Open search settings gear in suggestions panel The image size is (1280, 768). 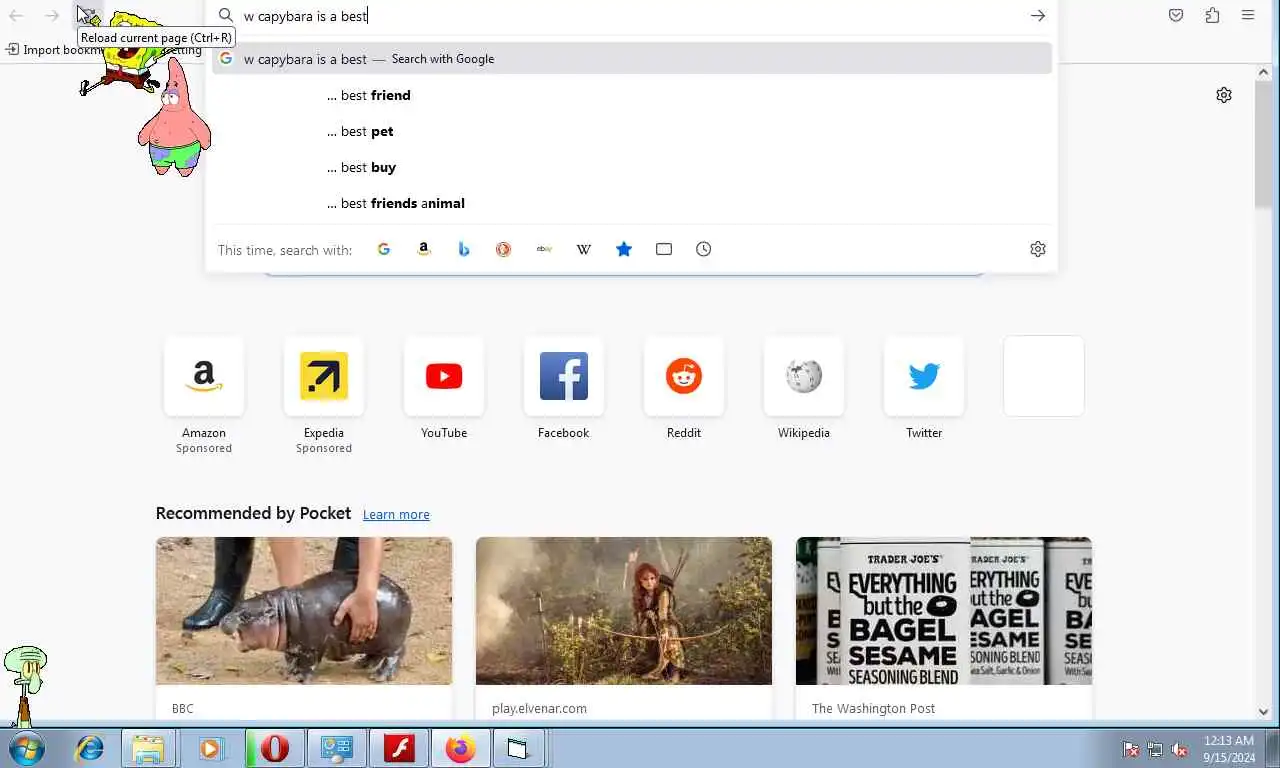tap(1038, 249)
